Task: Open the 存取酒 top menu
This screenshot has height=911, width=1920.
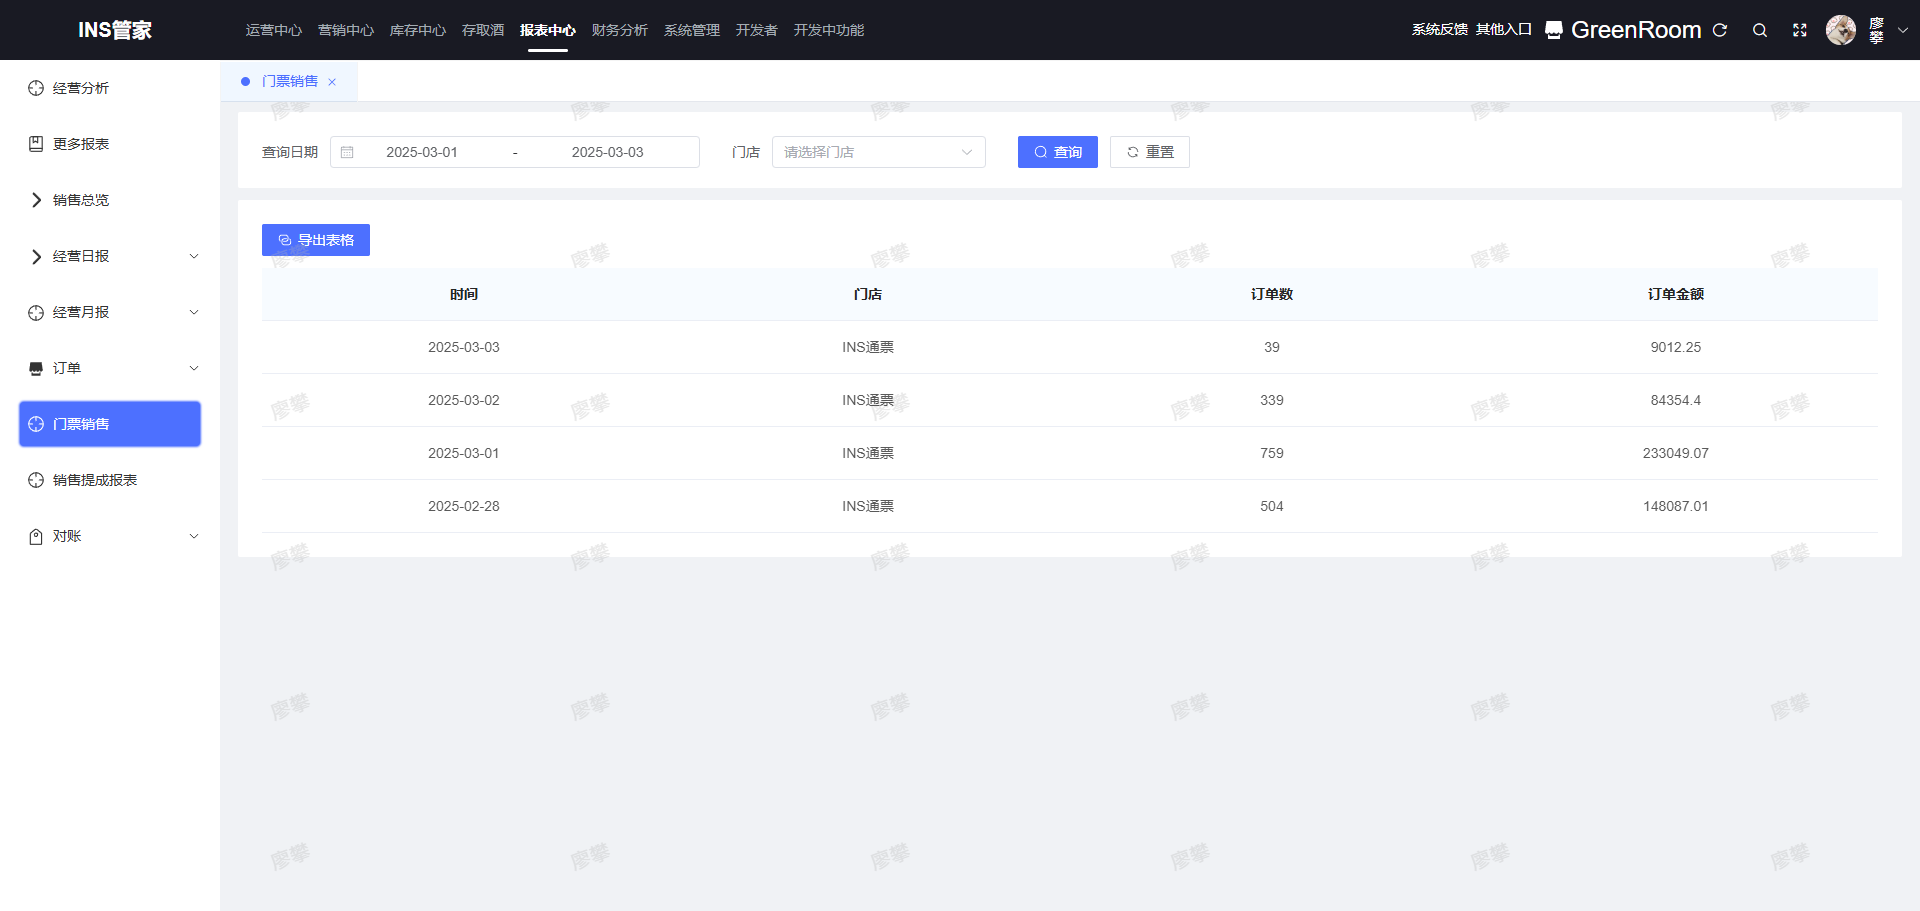Action: tap(483, 30)
